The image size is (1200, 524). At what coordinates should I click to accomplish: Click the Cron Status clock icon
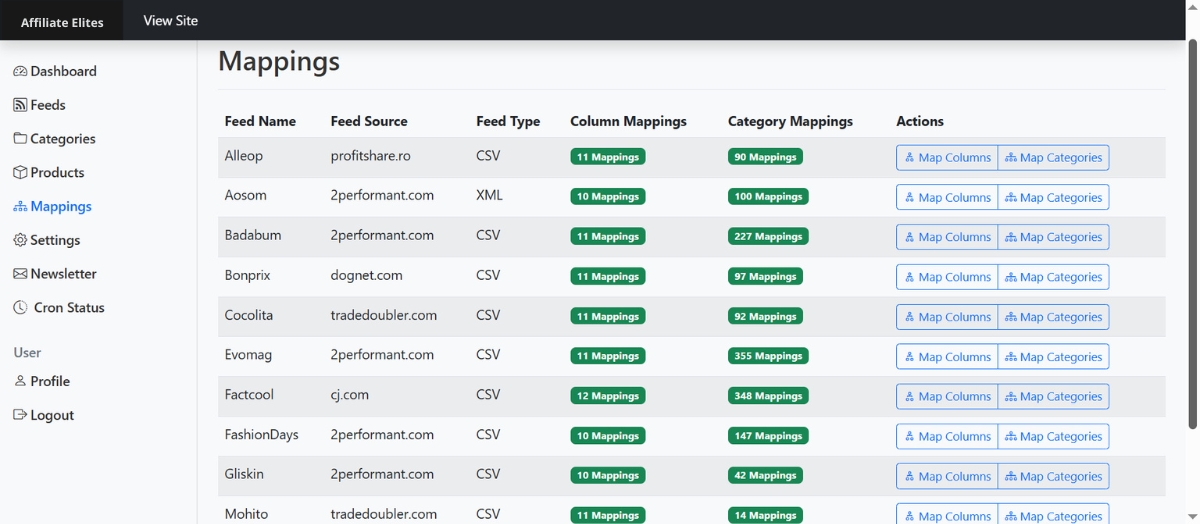20,308
